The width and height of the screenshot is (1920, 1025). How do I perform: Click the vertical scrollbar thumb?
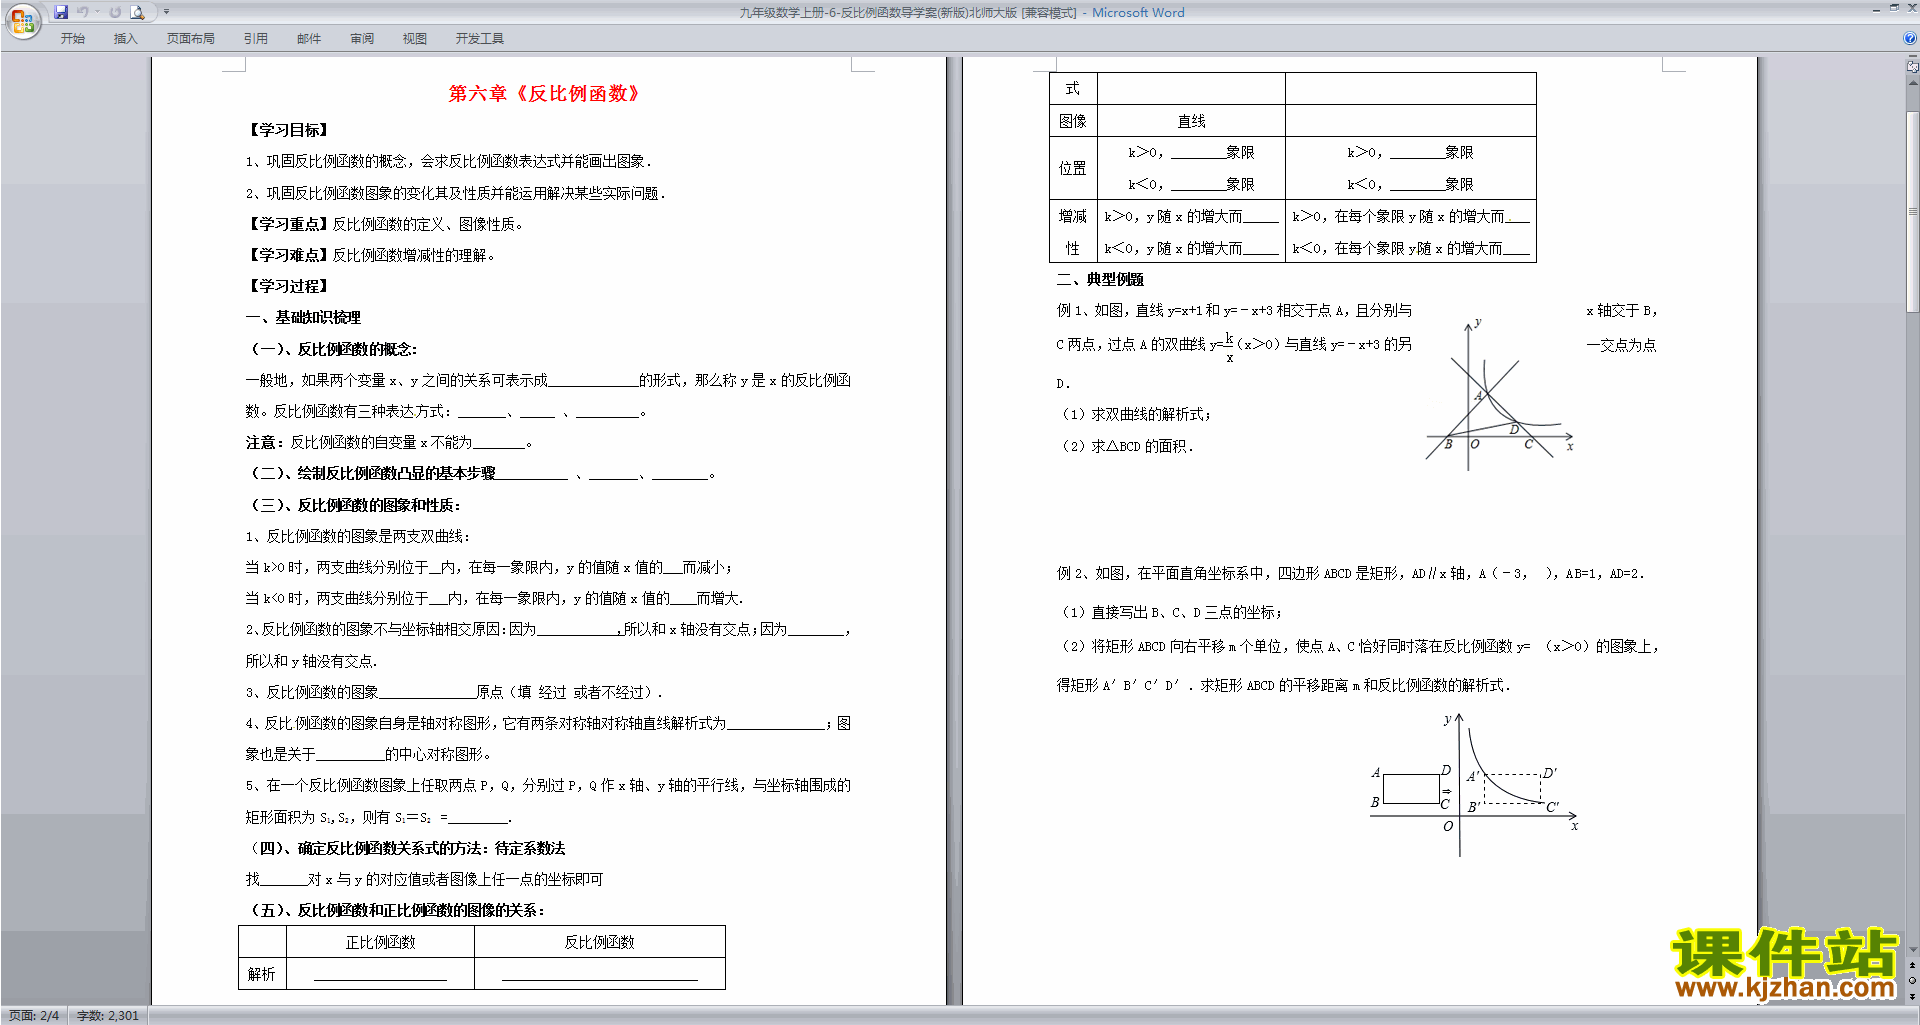pyautogui.click(x=1913, y=212)
